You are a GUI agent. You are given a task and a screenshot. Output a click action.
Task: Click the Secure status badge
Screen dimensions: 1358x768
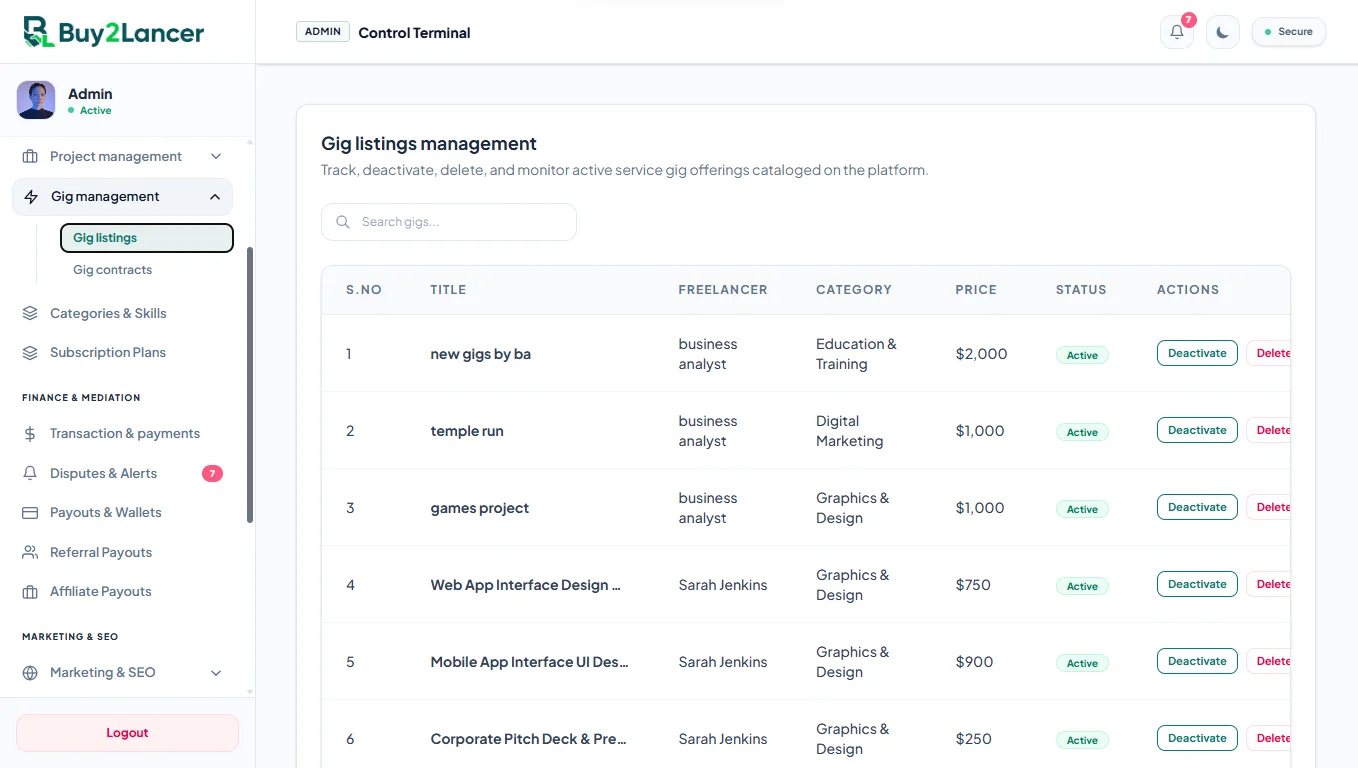pos(1289,32)
